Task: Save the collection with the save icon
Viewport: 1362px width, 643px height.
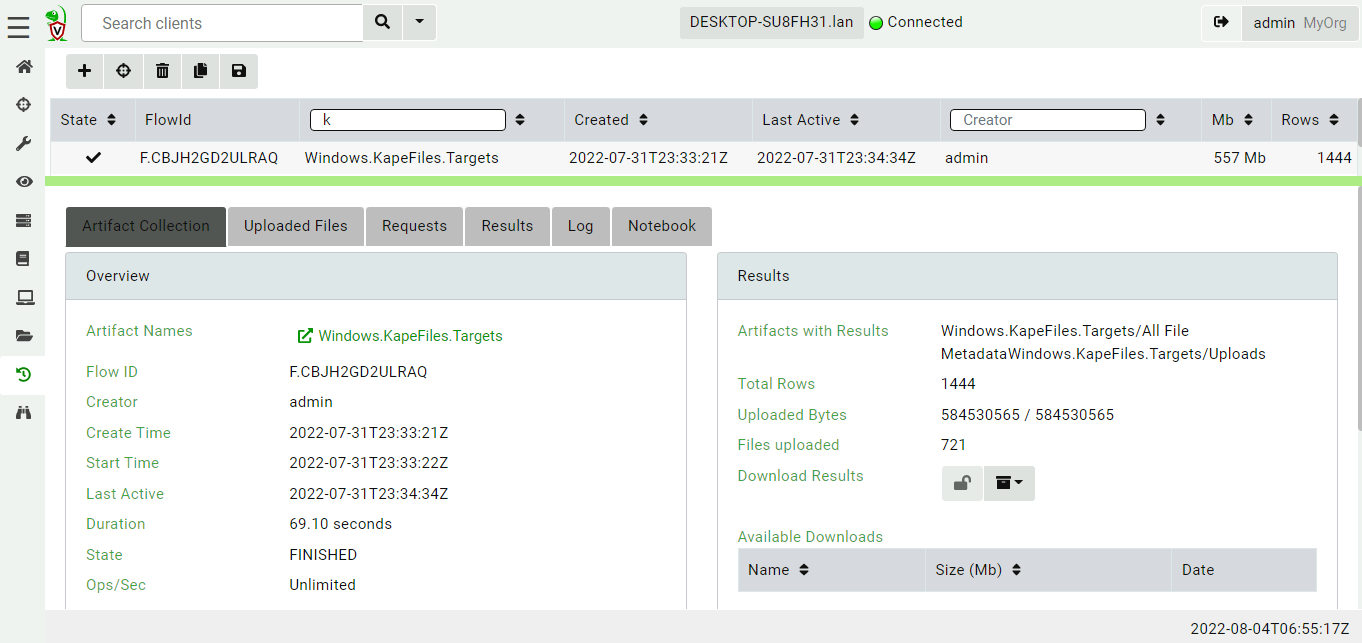Action: tap(238, 71)
